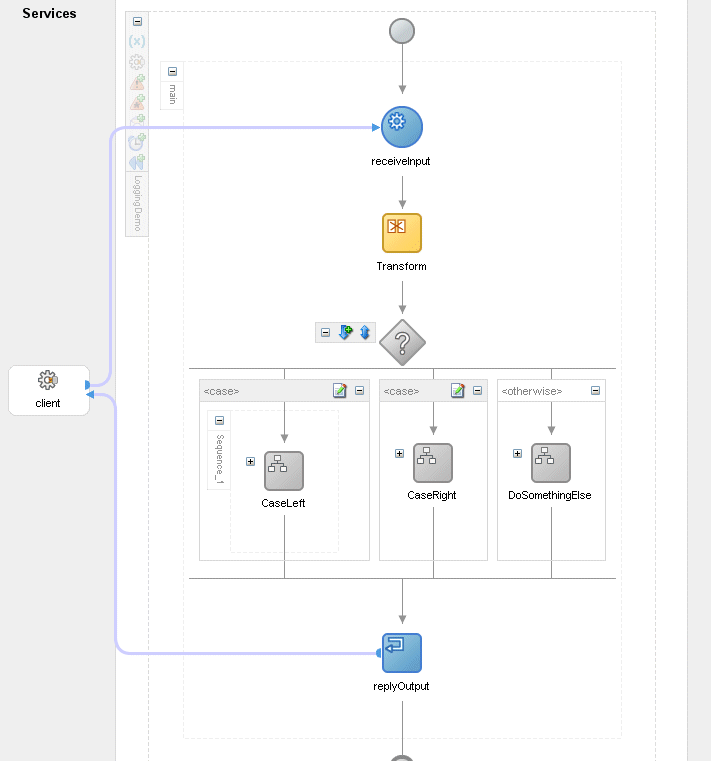Expand the DoSomethingElse scope
The height and width of the screenshot is (761, 711).
coord(517,453)
